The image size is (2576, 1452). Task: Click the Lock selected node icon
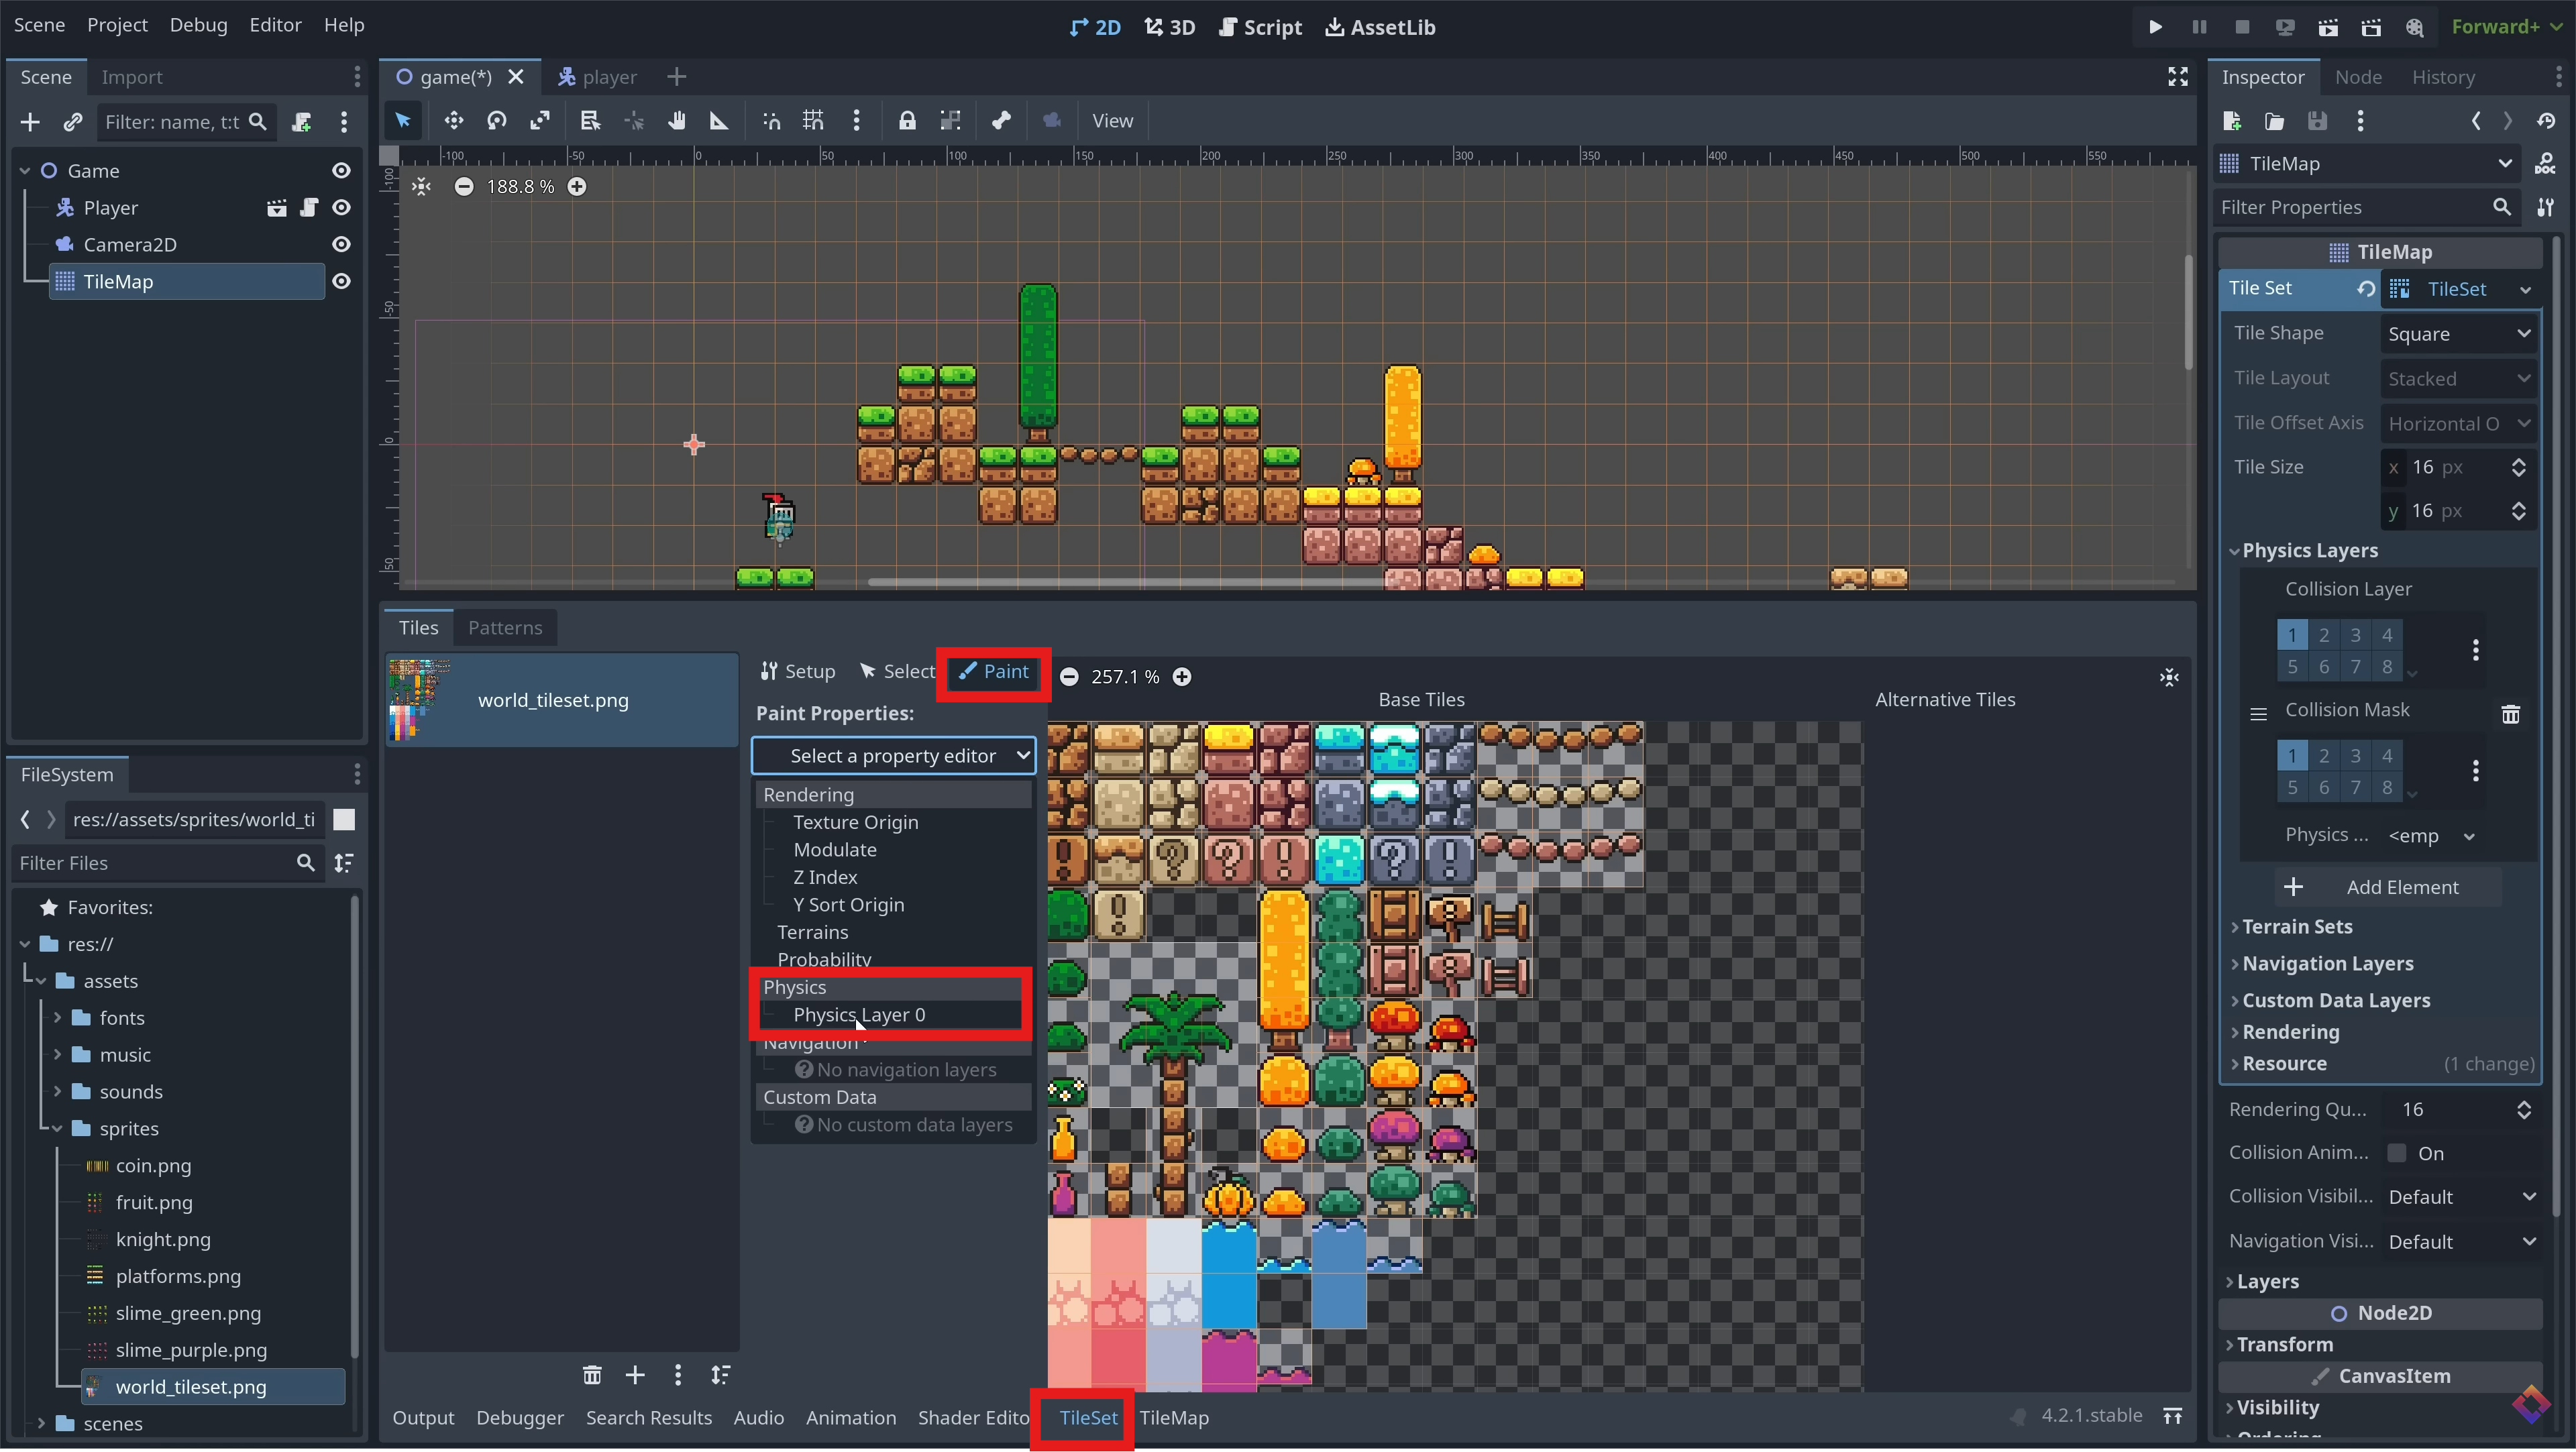907,121
